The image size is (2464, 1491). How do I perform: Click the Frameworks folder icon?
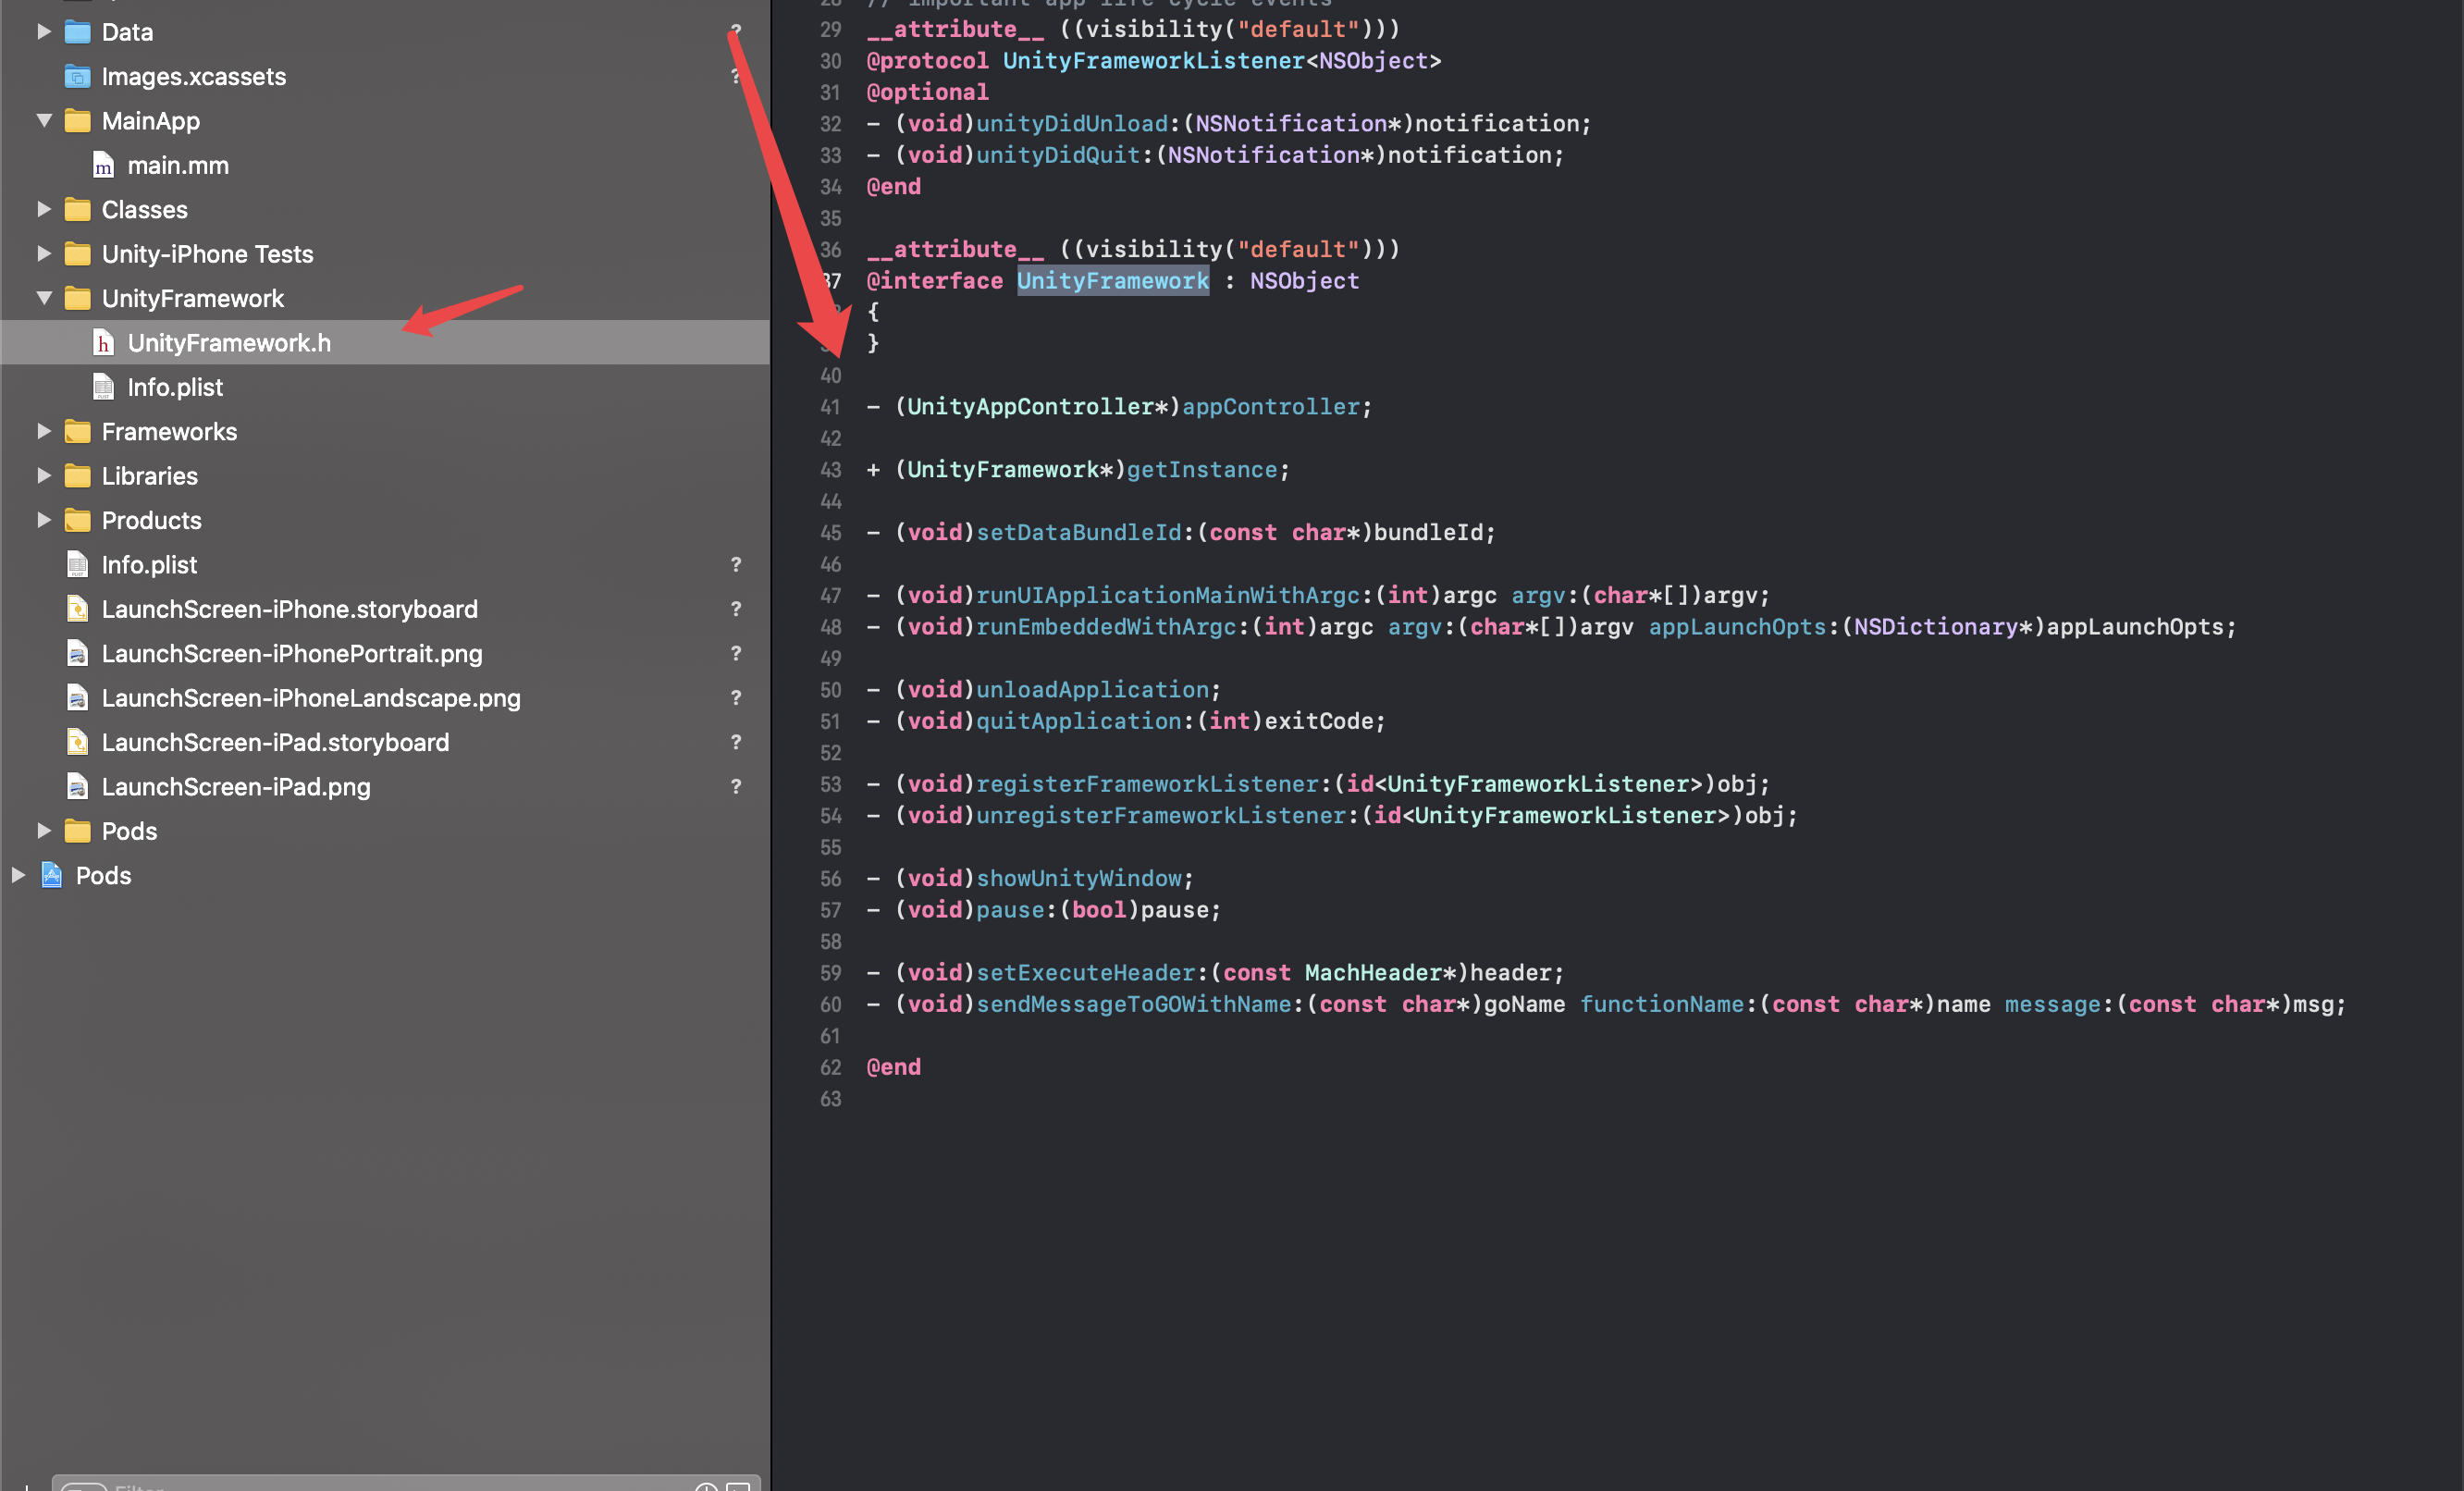click(77, 432)
